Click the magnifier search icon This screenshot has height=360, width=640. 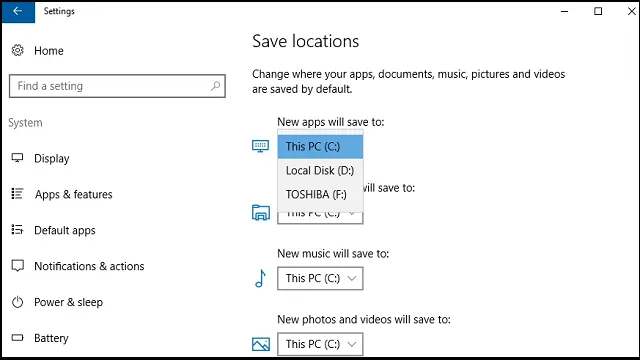click(215, 86)
